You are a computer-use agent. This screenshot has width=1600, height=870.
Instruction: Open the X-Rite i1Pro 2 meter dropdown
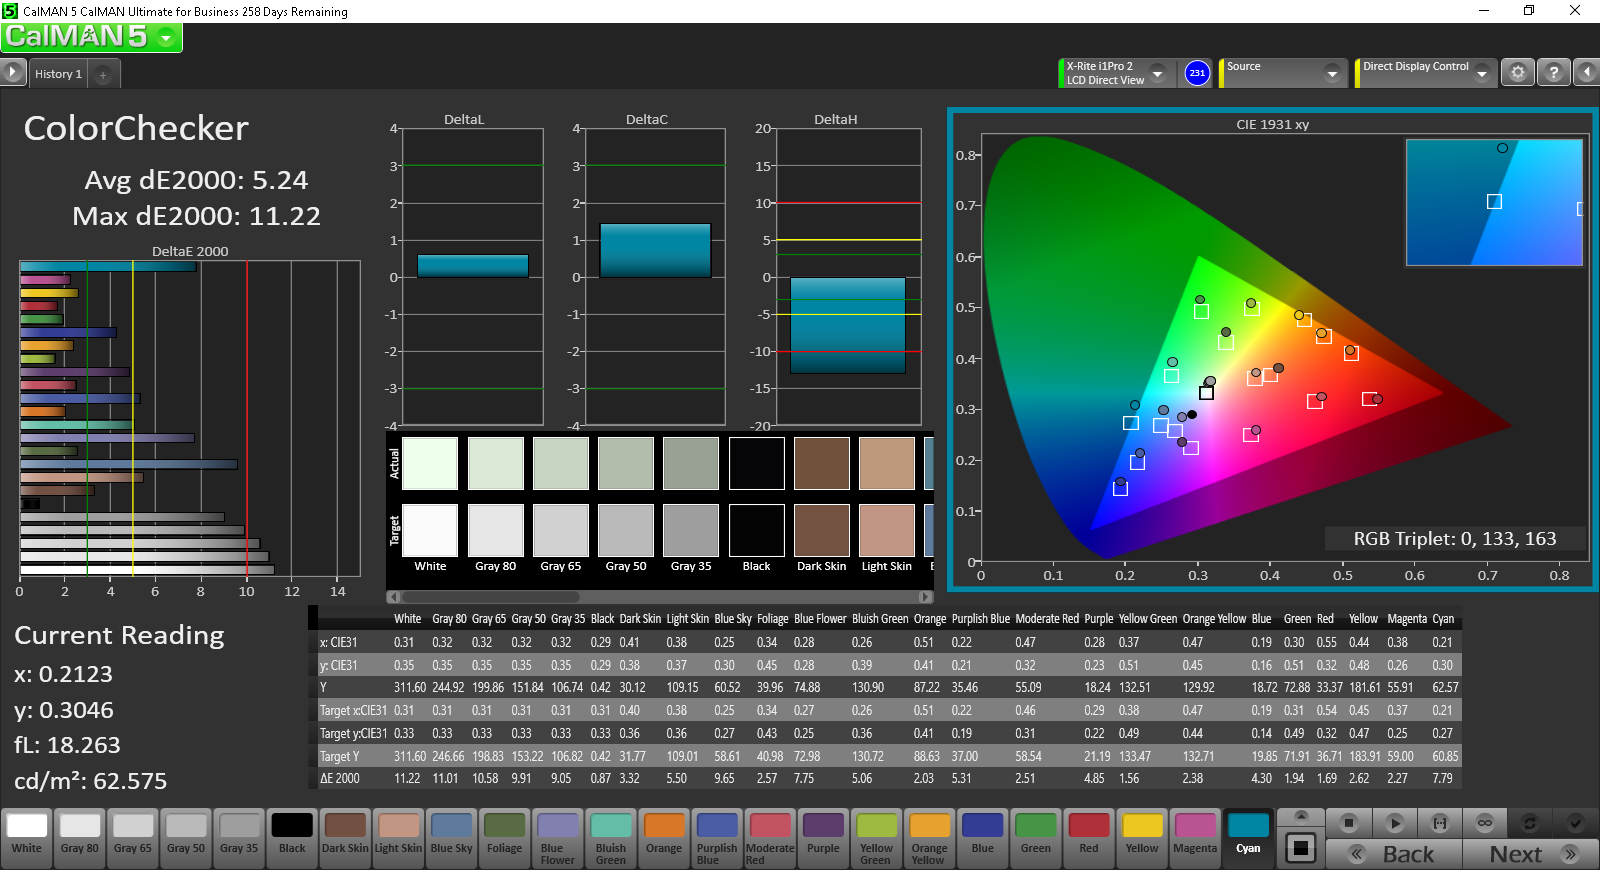1115,73
